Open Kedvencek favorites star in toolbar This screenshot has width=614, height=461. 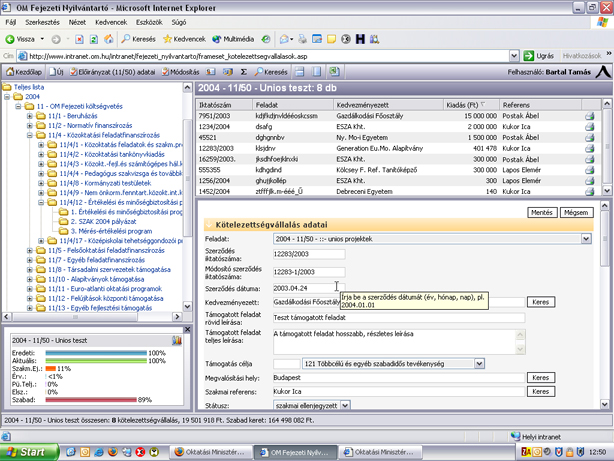pos(184,39)
